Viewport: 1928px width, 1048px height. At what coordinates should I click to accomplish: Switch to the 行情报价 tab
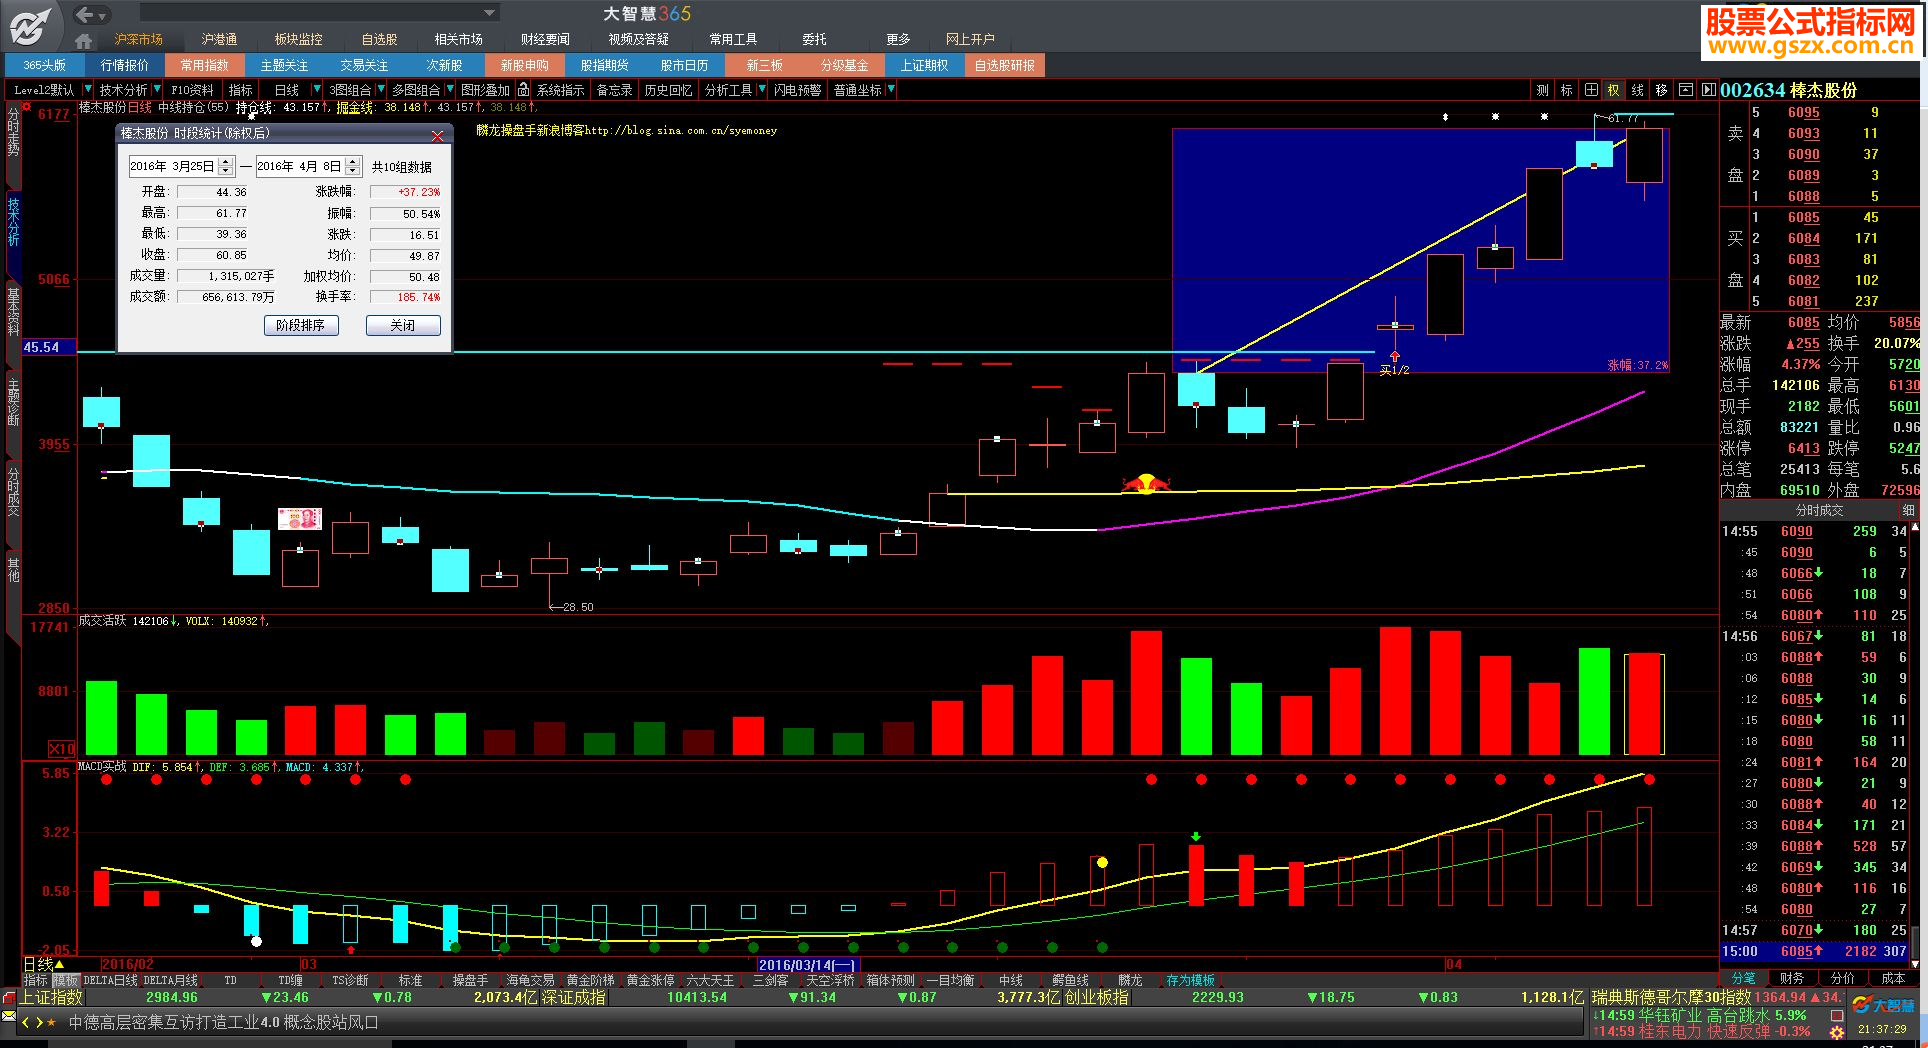[125, 65]
